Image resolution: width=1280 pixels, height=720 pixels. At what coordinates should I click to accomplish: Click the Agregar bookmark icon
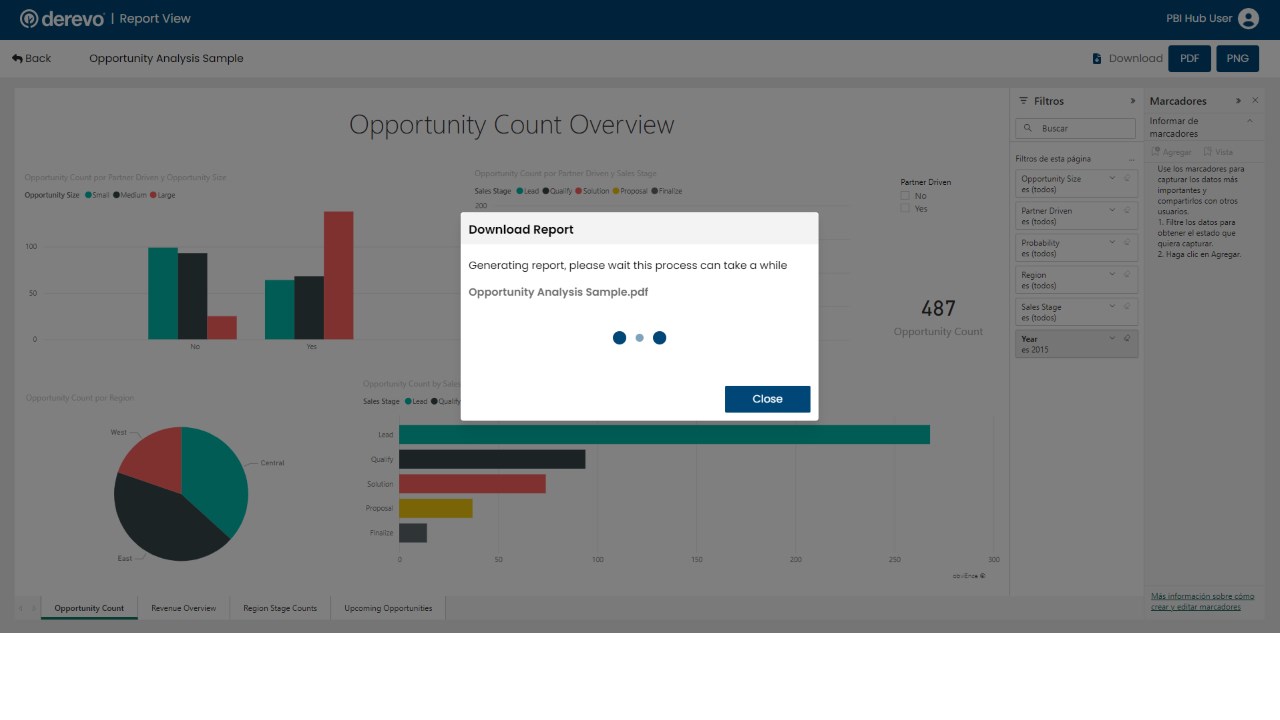click(x=1156, y=152)
